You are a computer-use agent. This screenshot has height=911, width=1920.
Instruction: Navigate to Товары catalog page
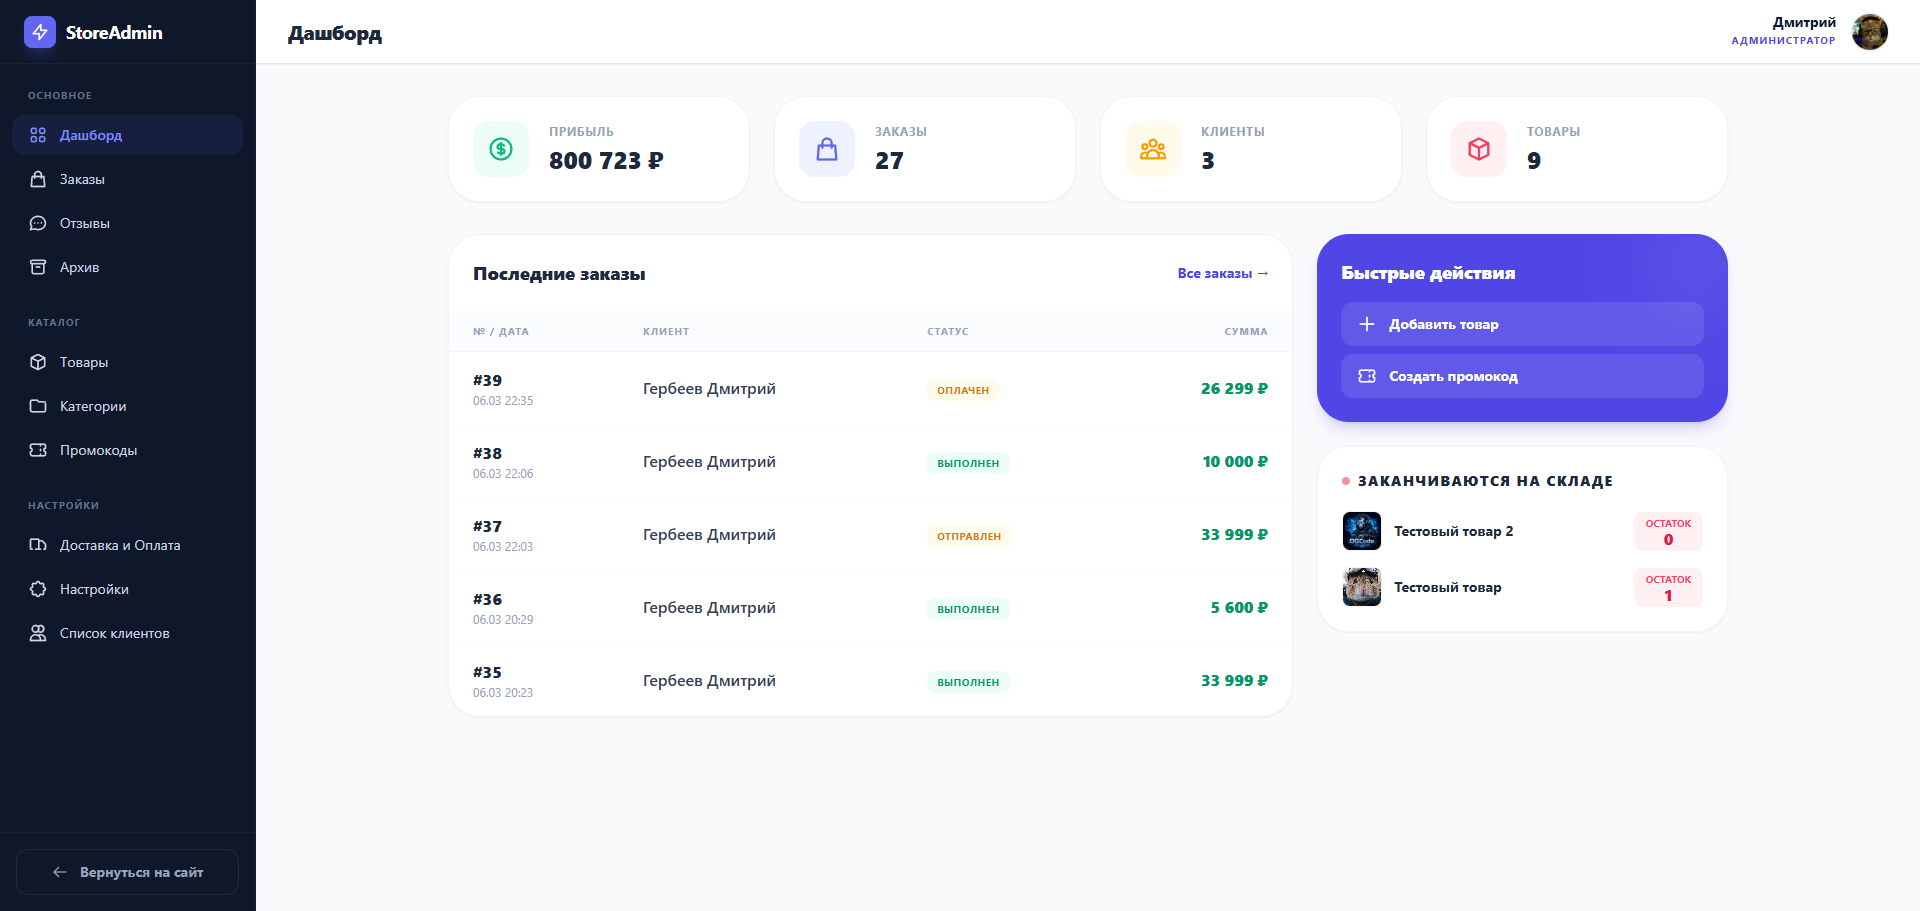(x=83, y=362)
